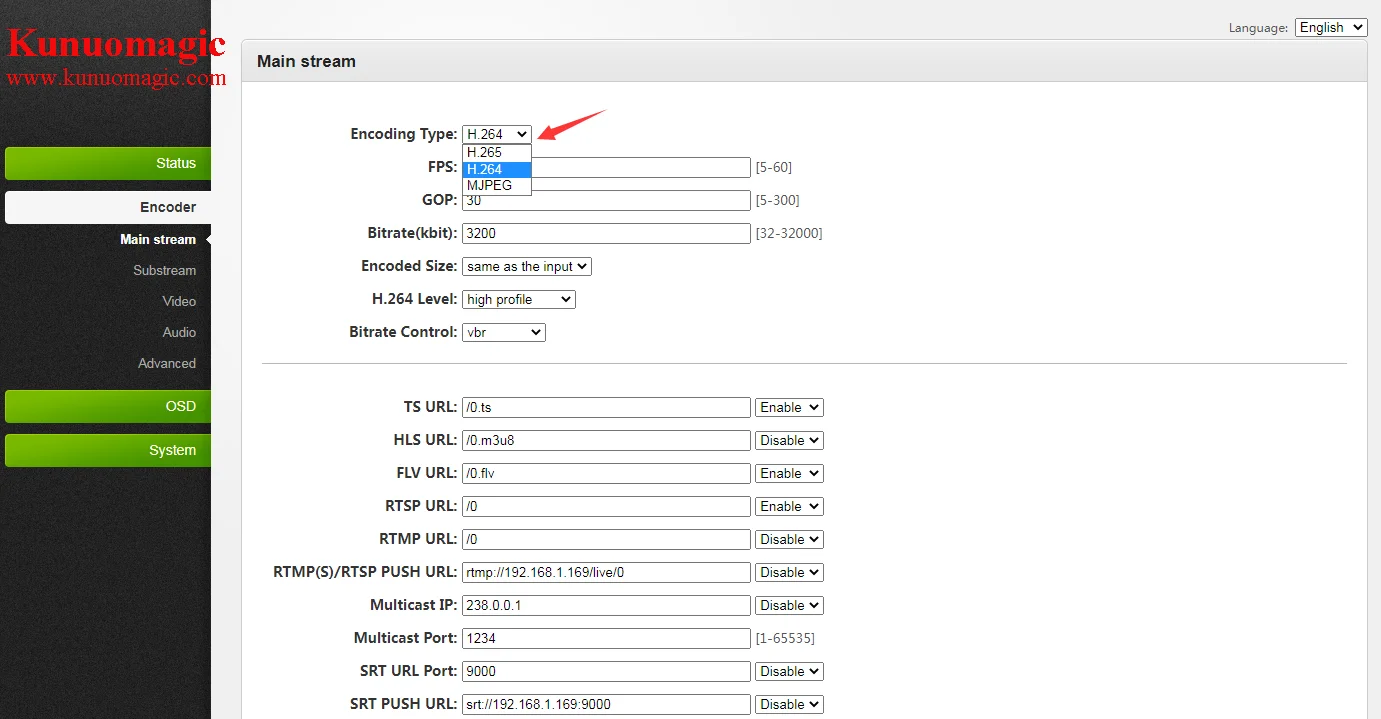The image size is (1381, 719).
Task: Click the FPS input field
Action: (x=640, y=167)
